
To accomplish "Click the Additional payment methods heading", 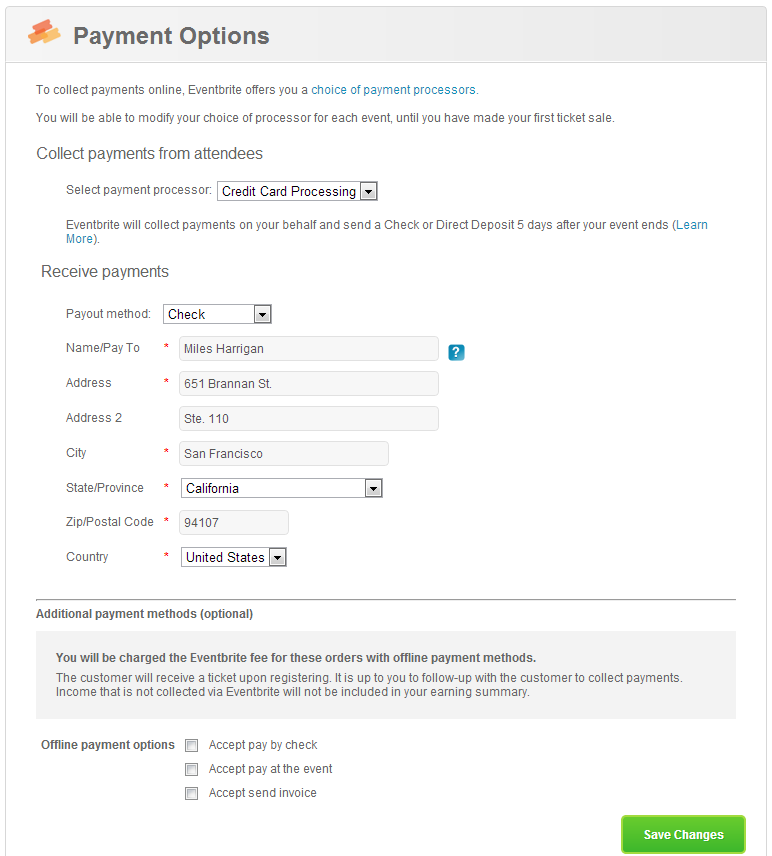I will (x=144, y=614).
